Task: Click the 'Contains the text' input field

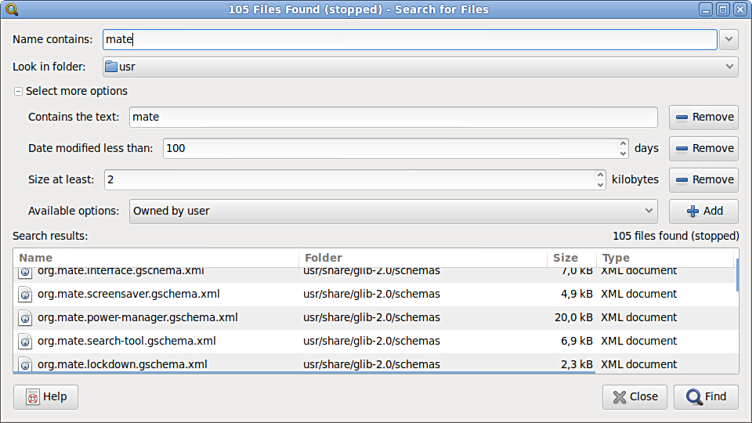Action: [392, 117]
